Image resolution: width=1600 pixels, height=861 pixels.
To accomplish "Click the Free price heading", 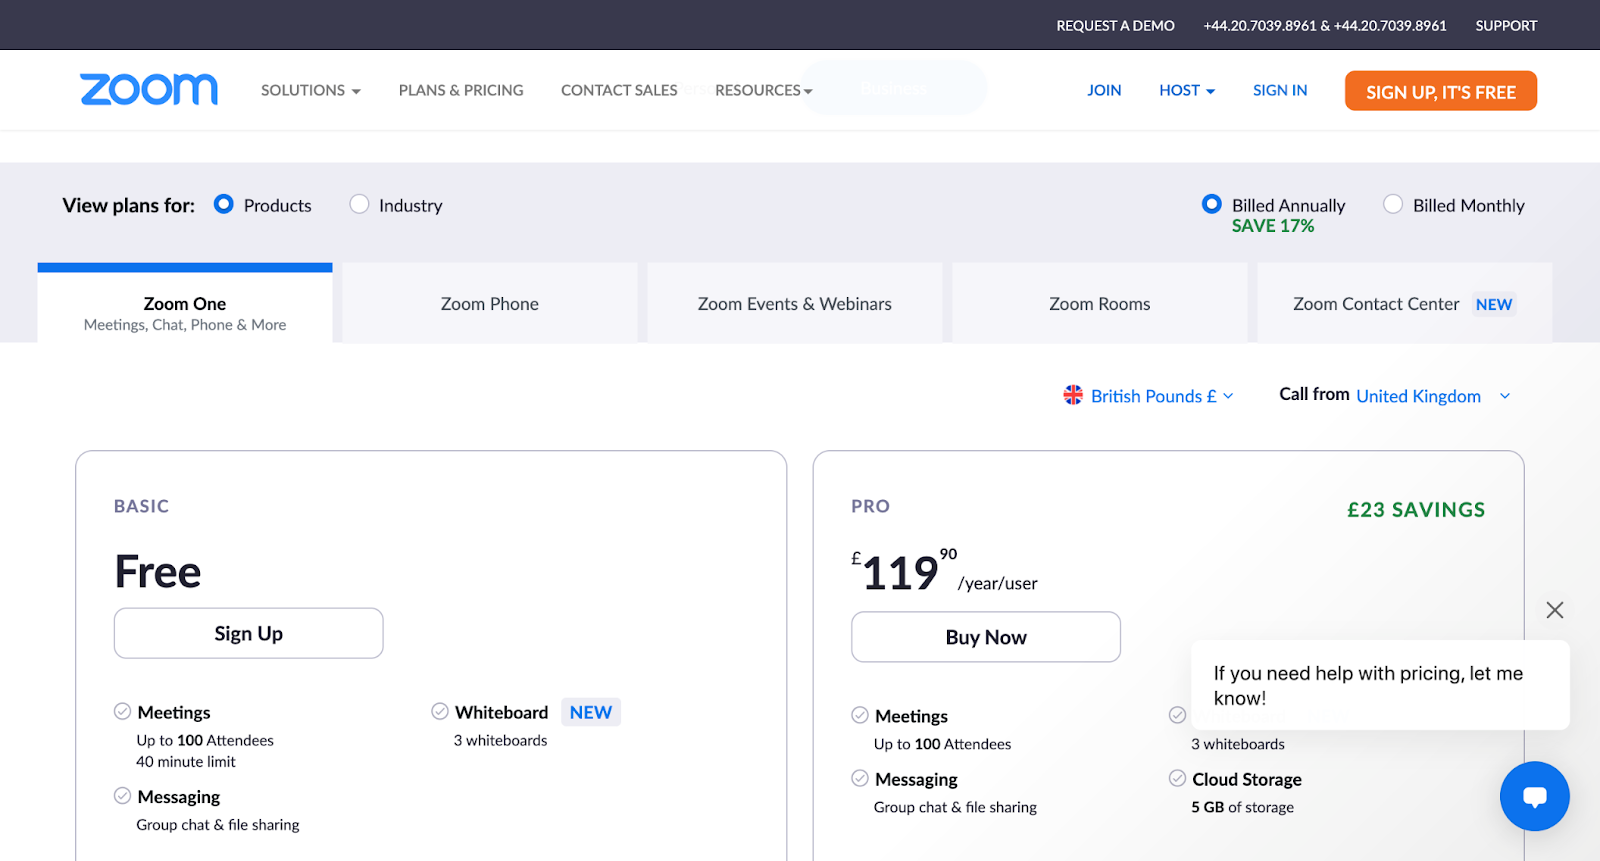I will 158,572.
